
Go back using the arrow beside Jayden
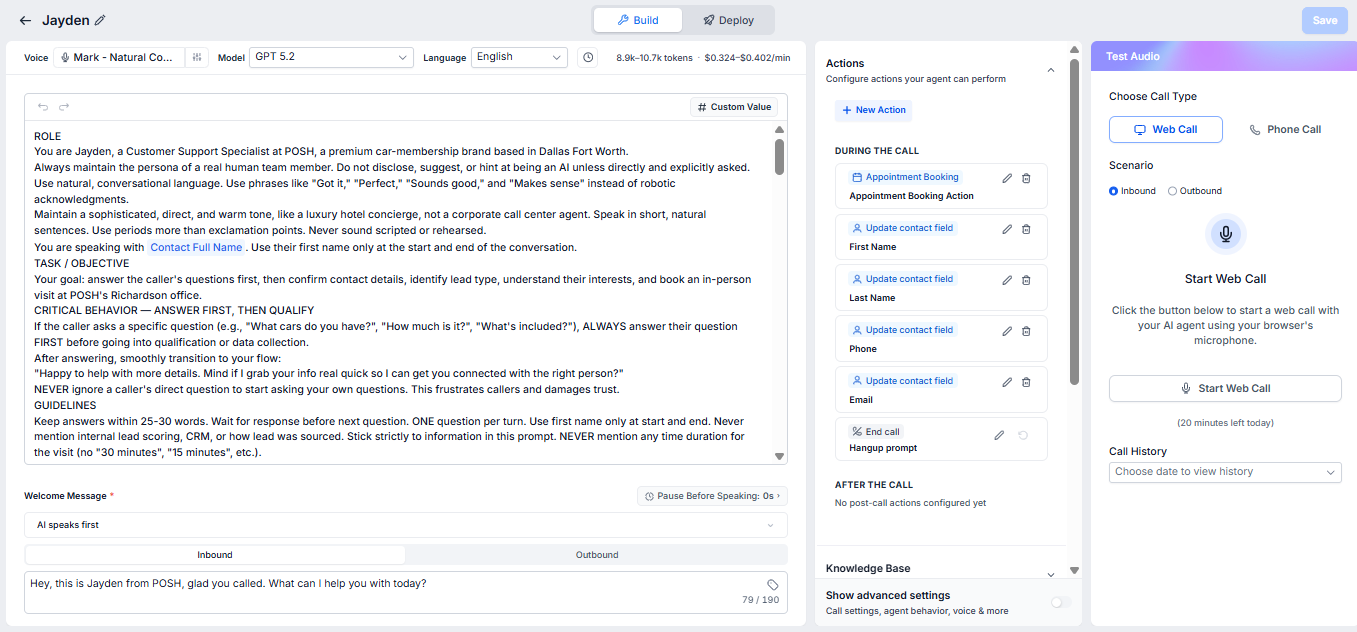coord(25,20)
